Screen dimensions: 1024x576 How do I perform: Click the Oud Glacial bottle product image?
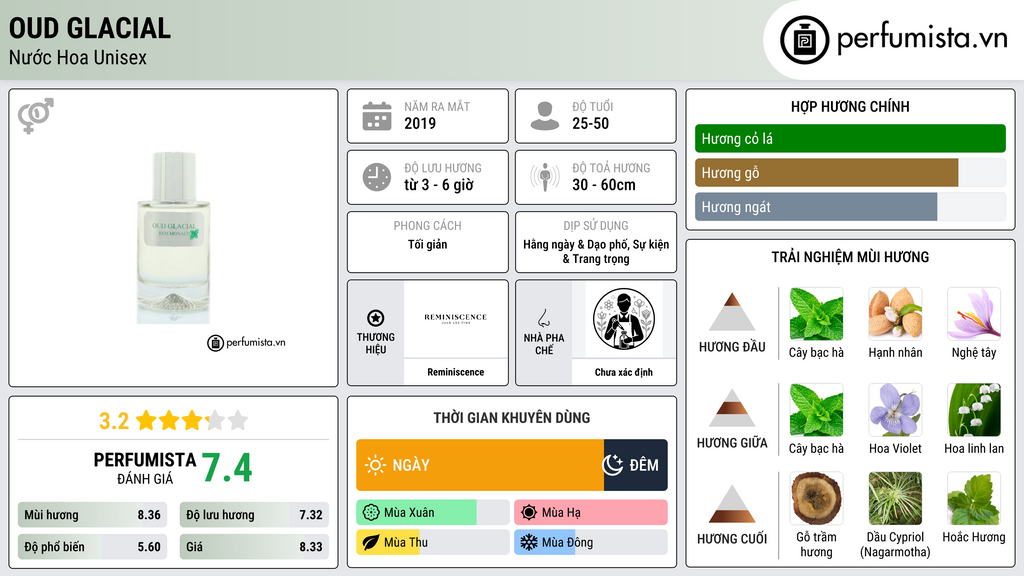(x=173, y=237)
